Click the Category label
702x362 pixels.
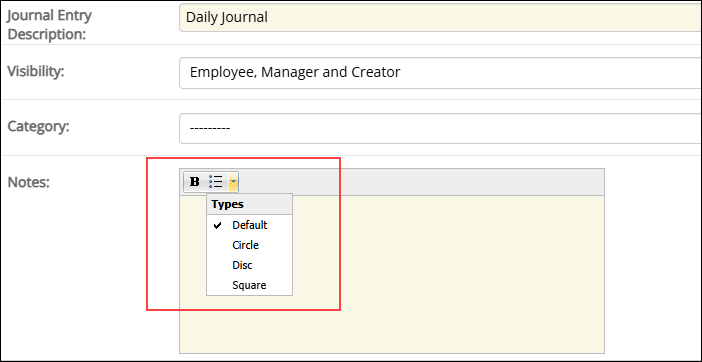pos(39,127)
